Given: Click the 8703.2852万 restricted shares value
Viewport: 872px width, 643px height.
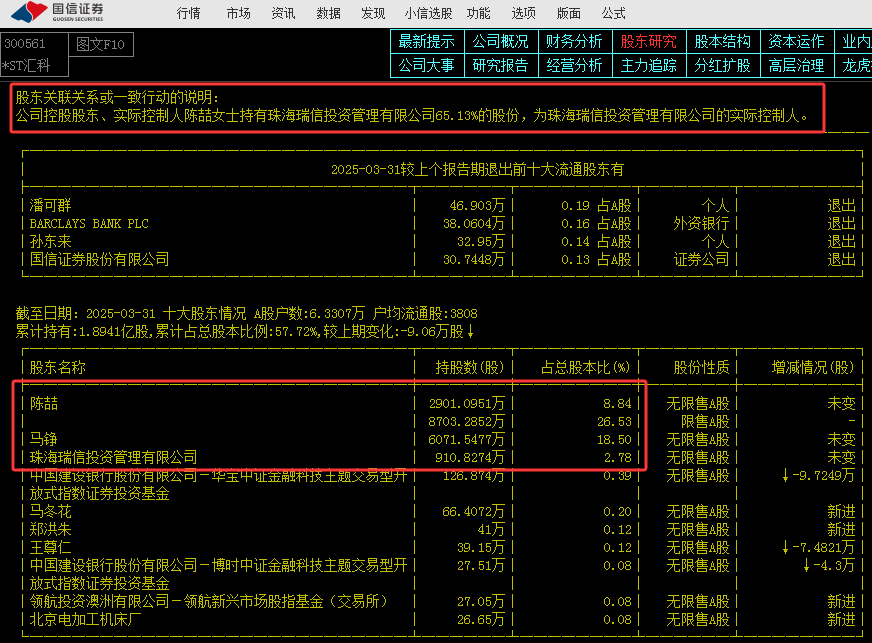Looking at the screenshot, I should click(x=466, y=422).
